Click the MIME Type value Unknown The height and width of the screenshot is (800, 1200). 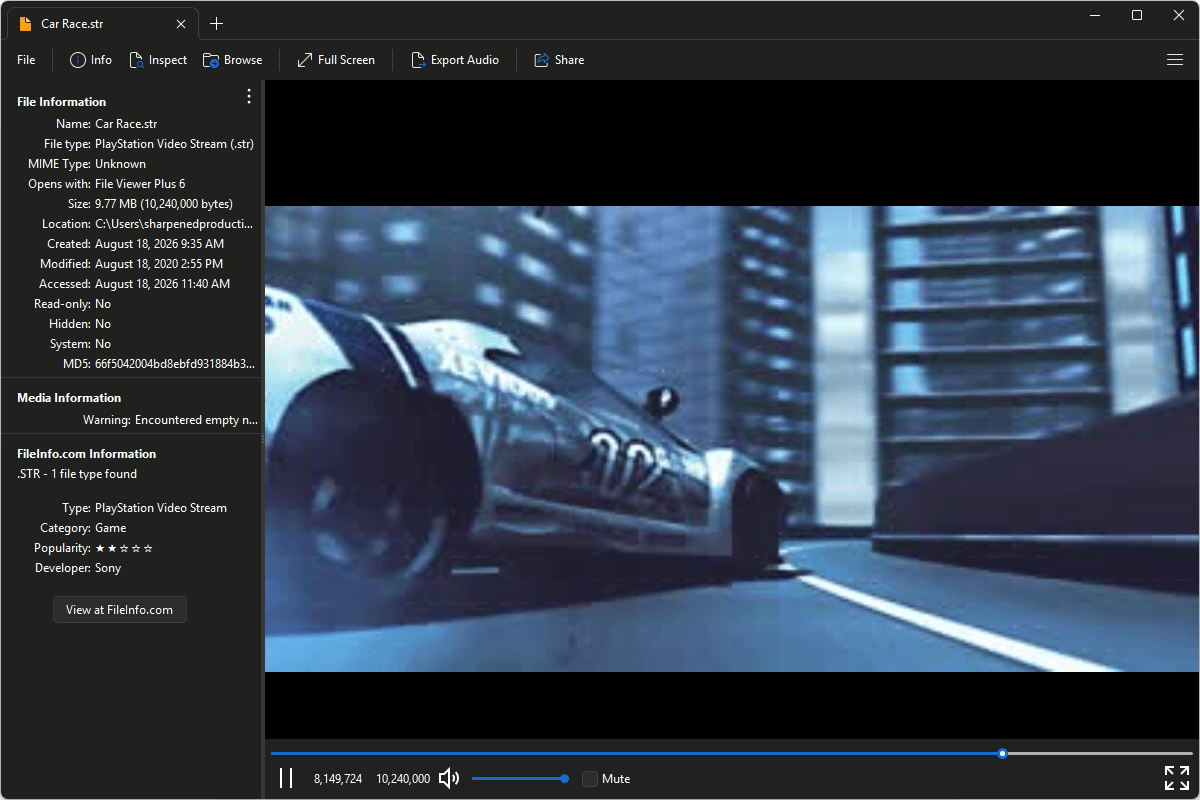click(120, 164)
